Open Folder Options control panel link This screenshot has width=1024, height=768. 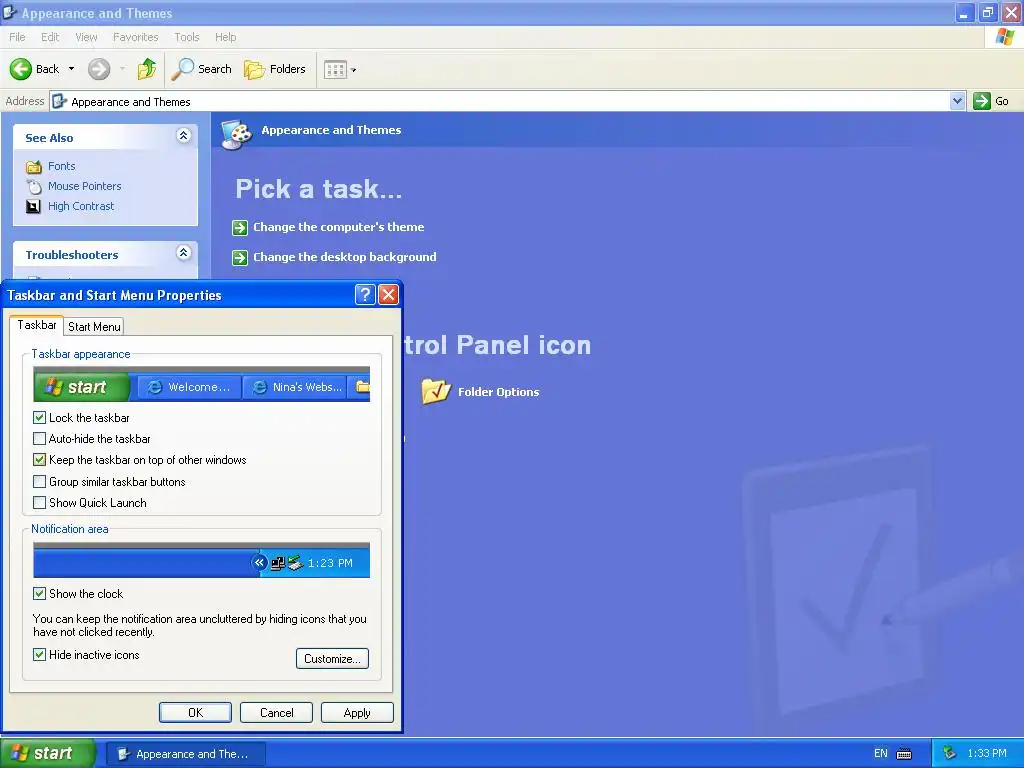498,392
